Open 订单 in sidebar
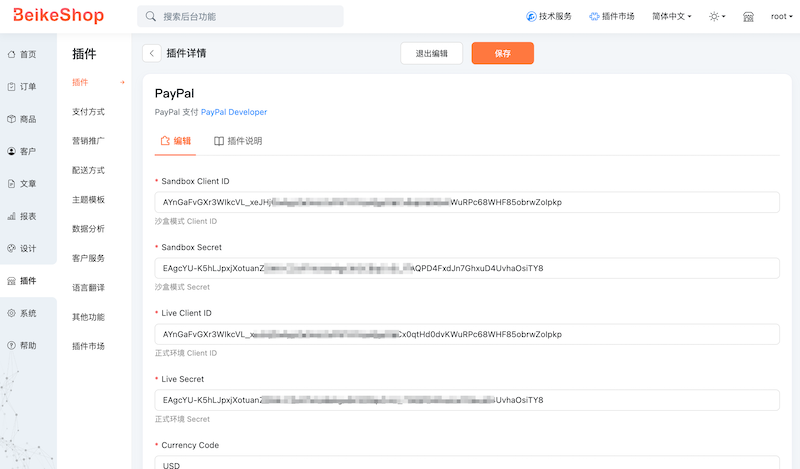Viewport: 800px width, 469px height. pos(22,87)
